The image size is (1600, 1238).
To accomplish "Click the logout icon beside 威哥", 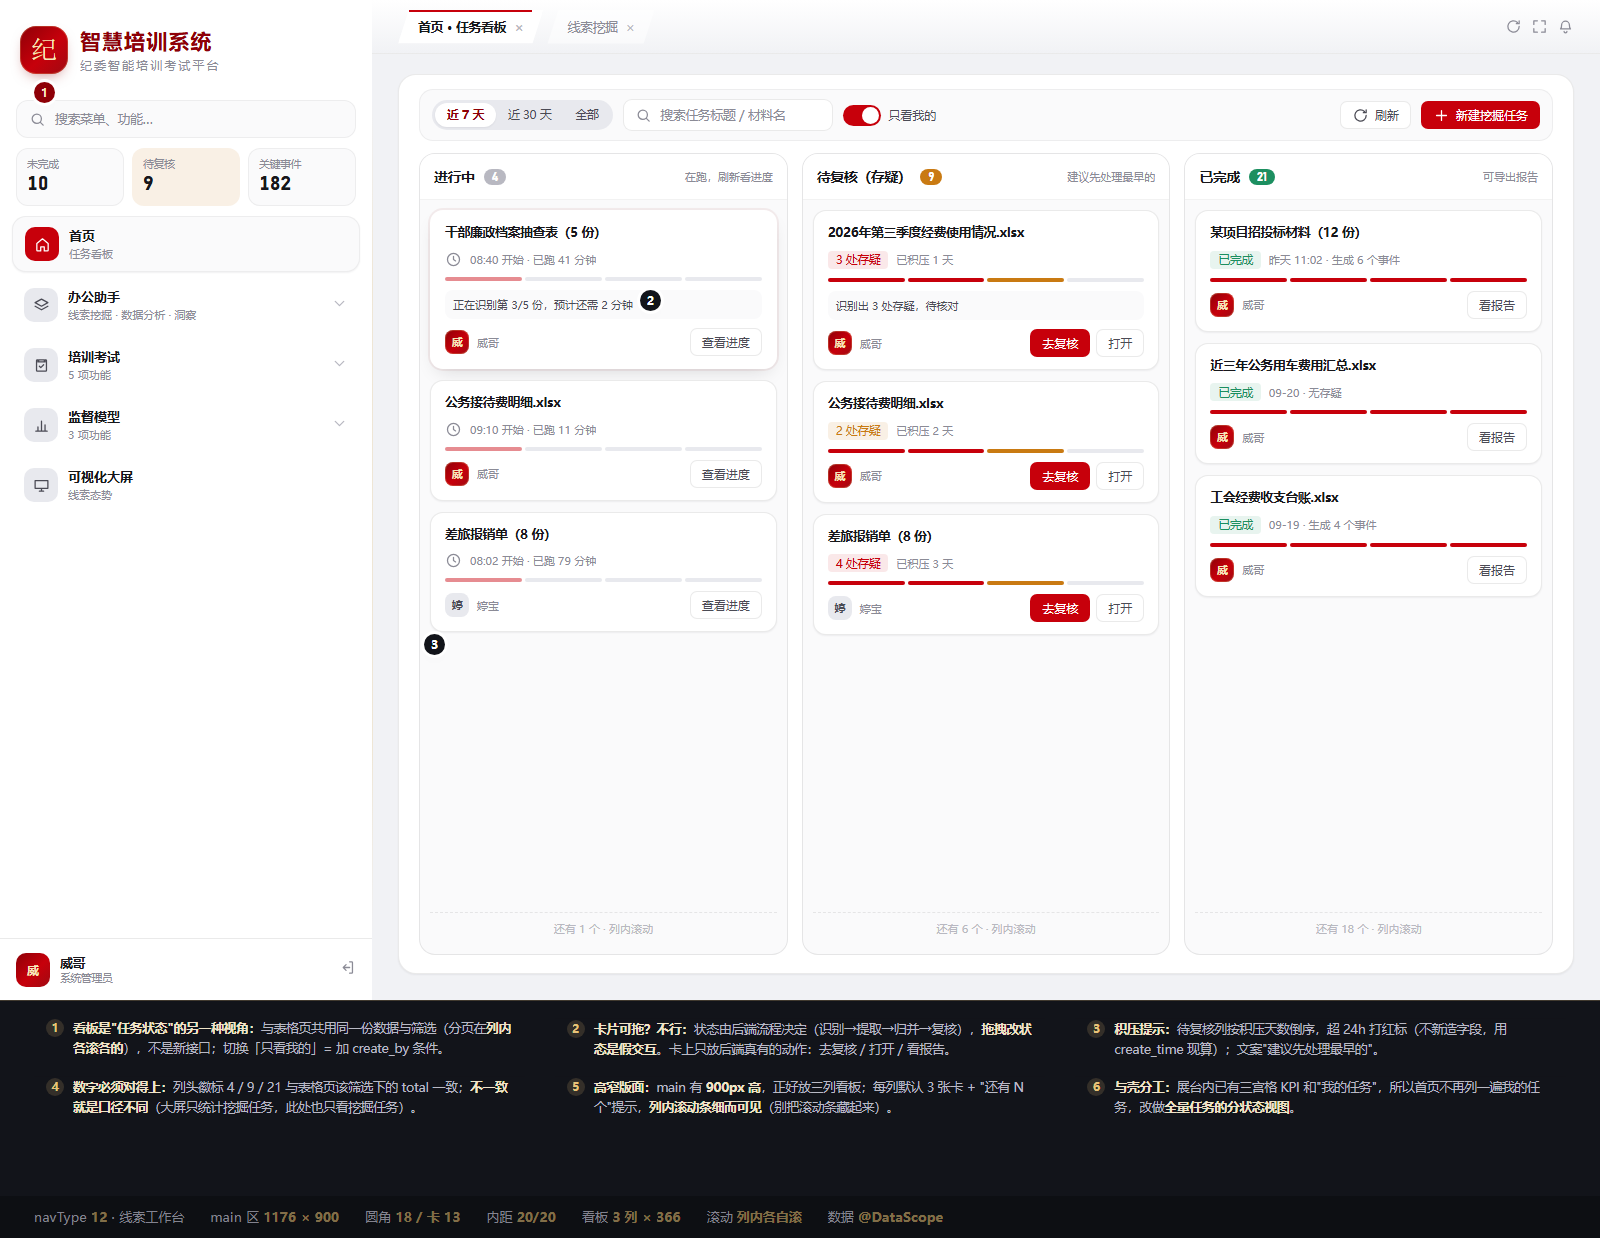I will (347, 967).
